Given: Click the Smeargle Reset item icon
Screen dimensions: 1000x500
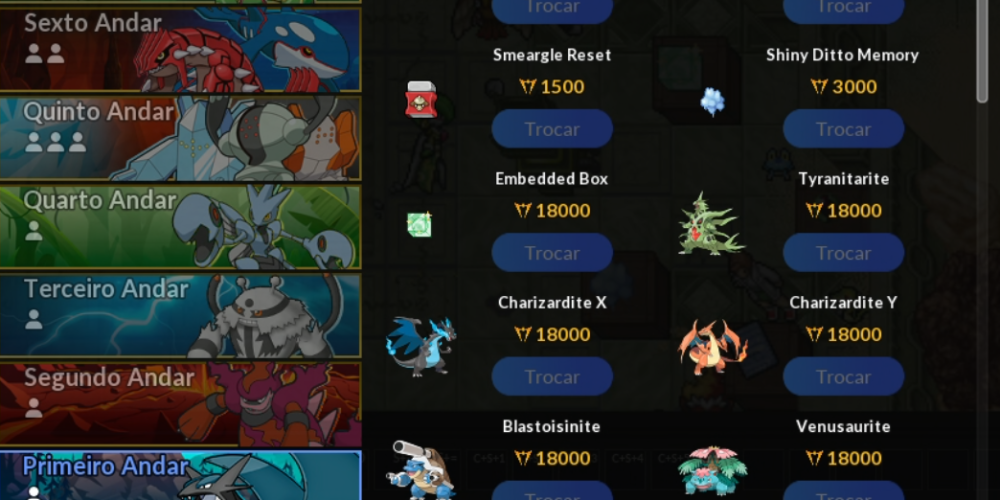Looking at the screenshot, I should point(421,100).
